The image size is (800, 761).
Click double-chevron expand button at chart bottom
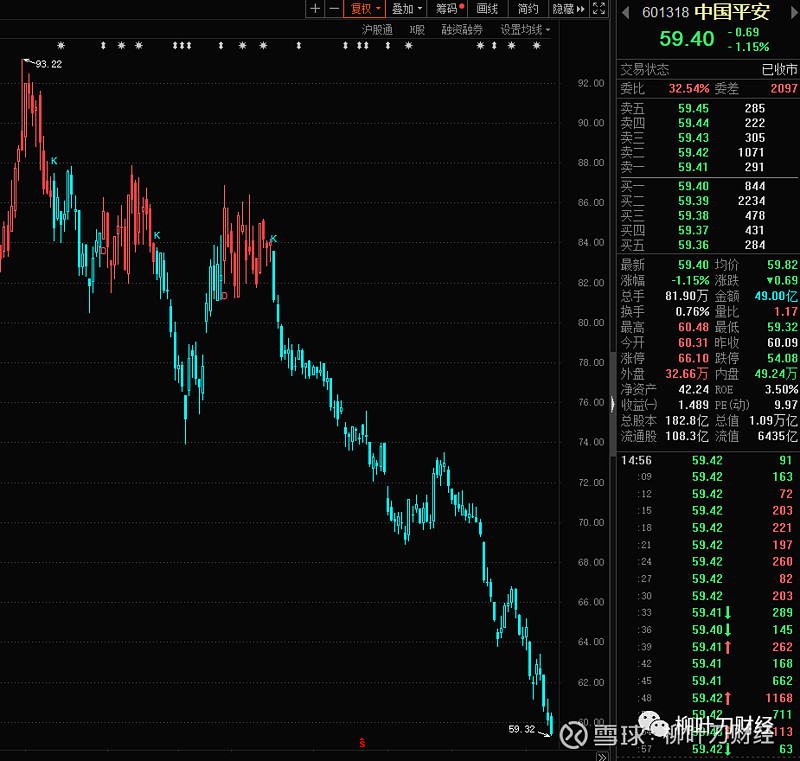point(602,756)
